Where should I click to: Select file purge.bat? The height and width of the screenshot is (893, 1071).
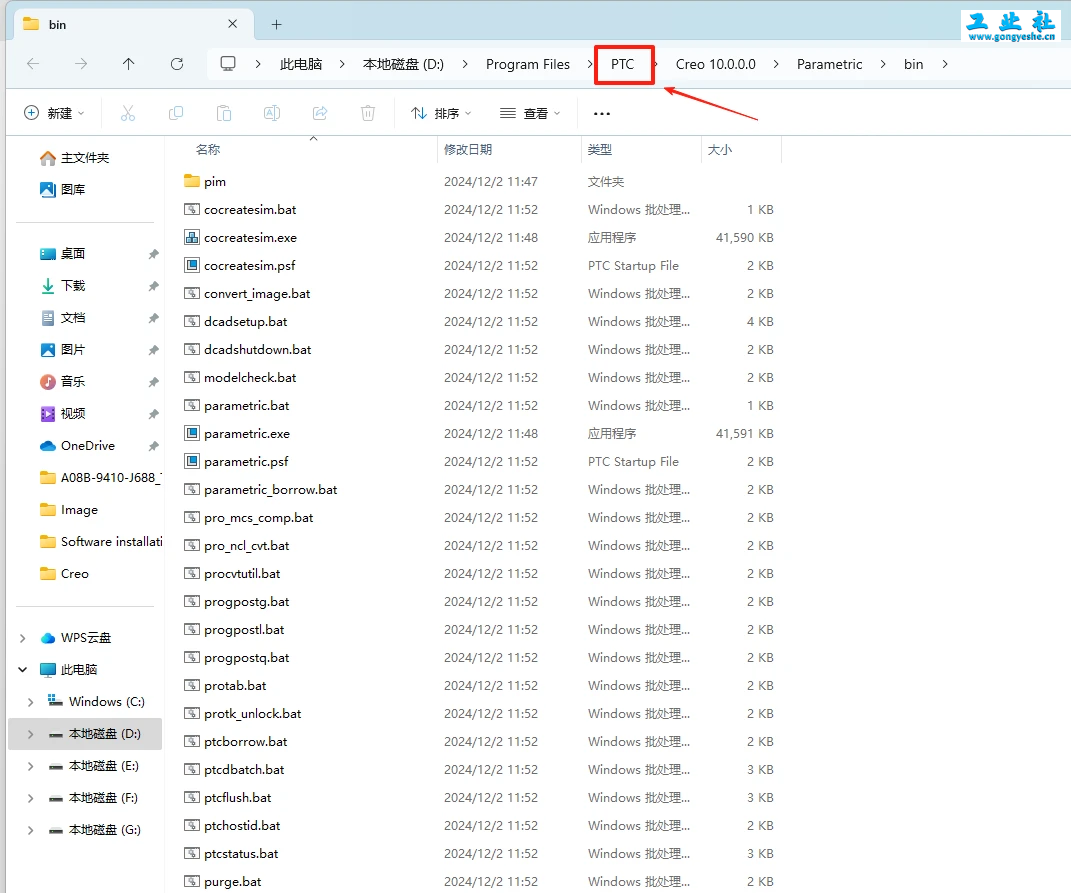point(232,882)
